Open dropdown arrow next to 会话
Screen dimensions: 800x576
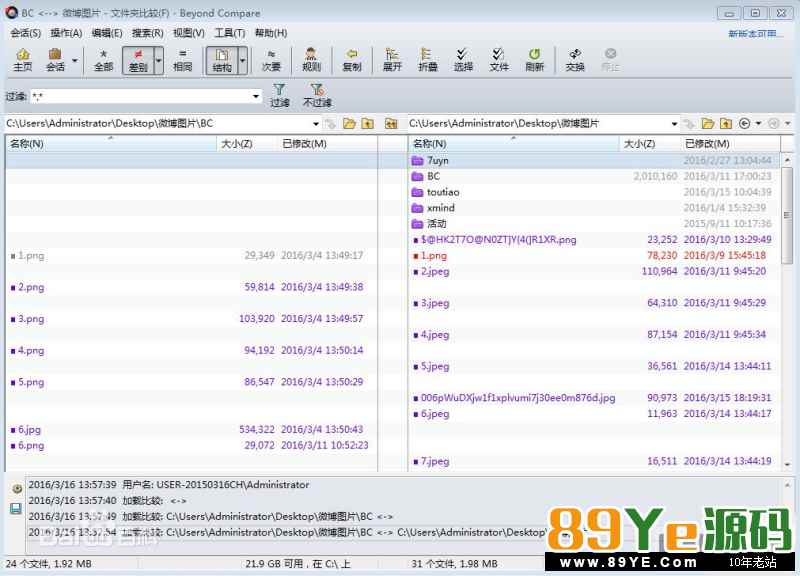pos(74,60)
